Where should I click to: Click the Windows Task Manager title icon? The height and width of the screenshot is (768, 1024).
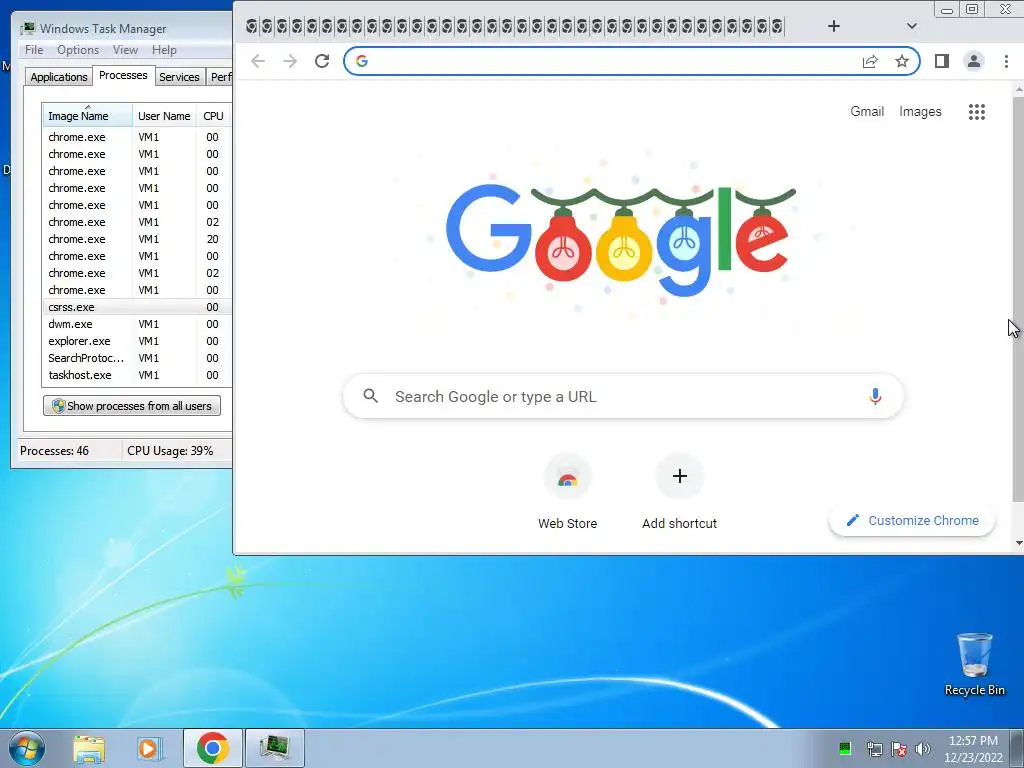coord(27,29)
